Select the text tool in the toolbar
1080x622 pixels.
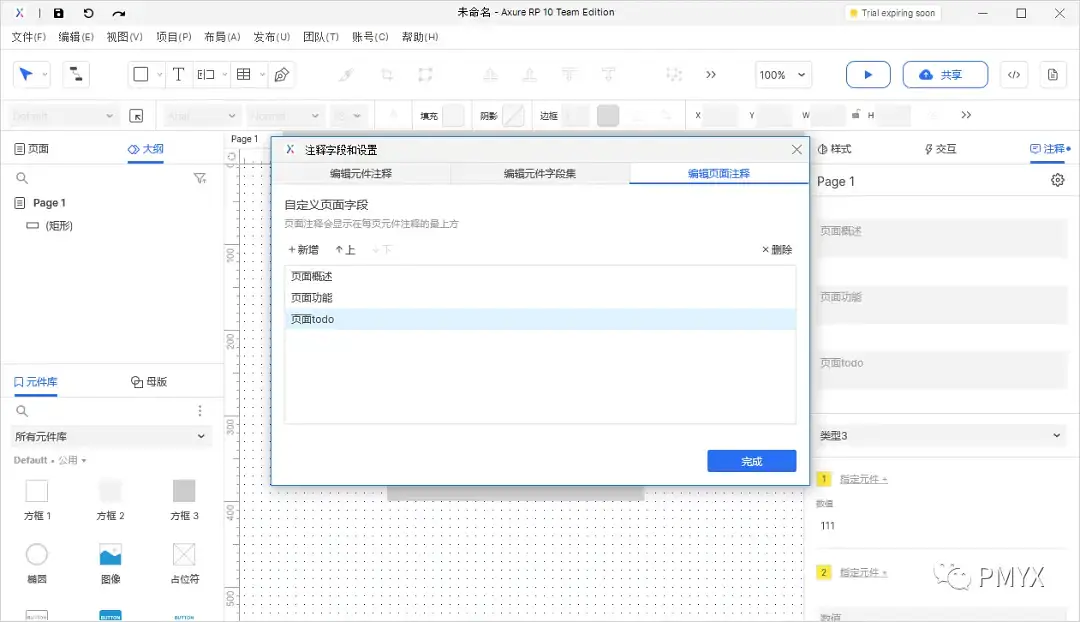(x=178, y=74)
